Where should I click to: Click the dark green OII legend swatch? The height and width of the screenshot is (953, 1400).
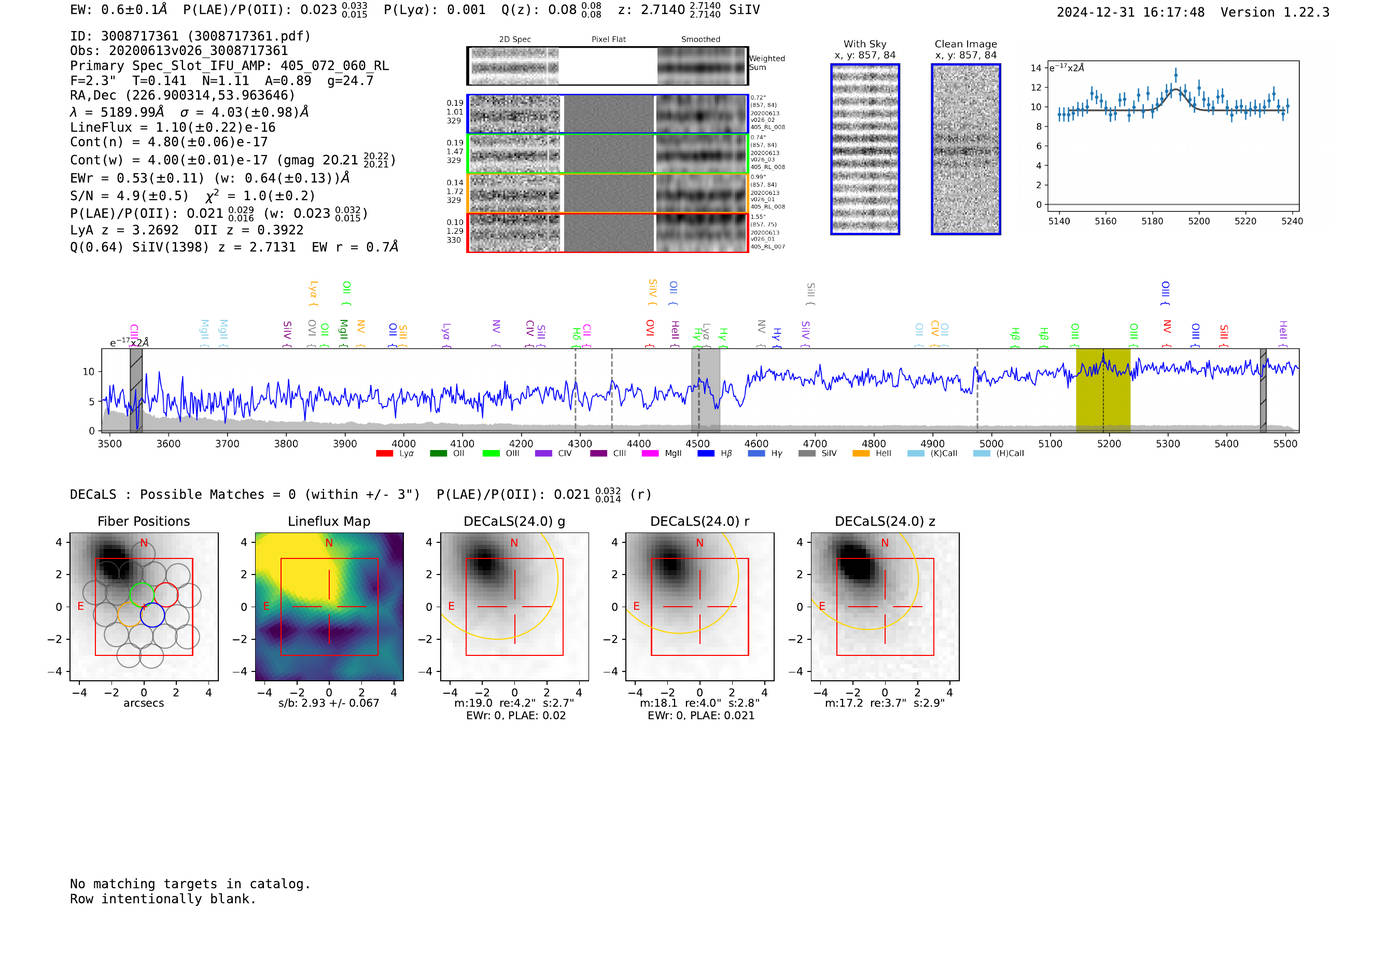(438, 454)
